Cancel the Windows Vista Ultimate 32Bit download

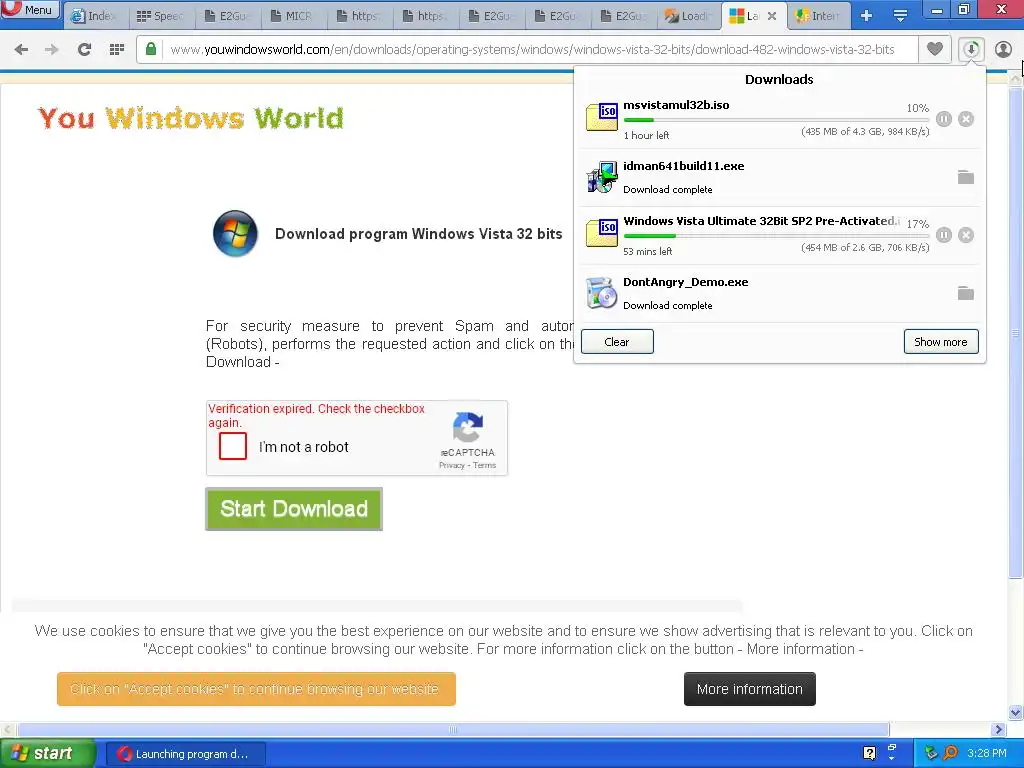point(966,235)
